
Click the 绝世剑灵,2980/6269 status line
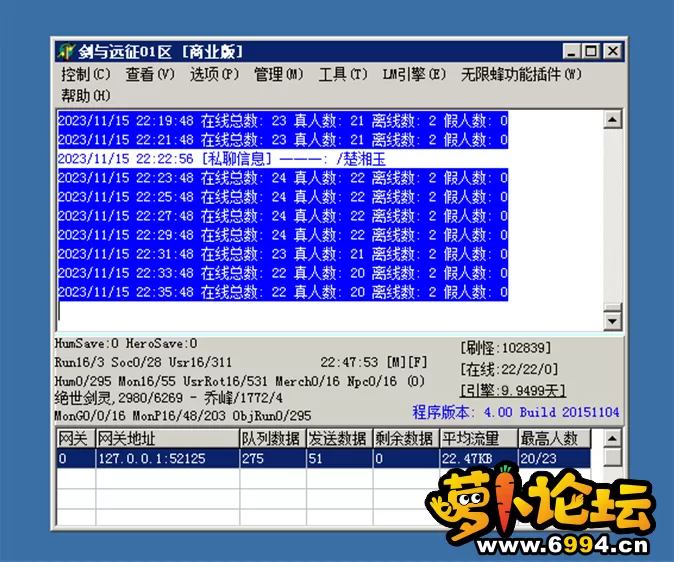(x=168, y=398)
